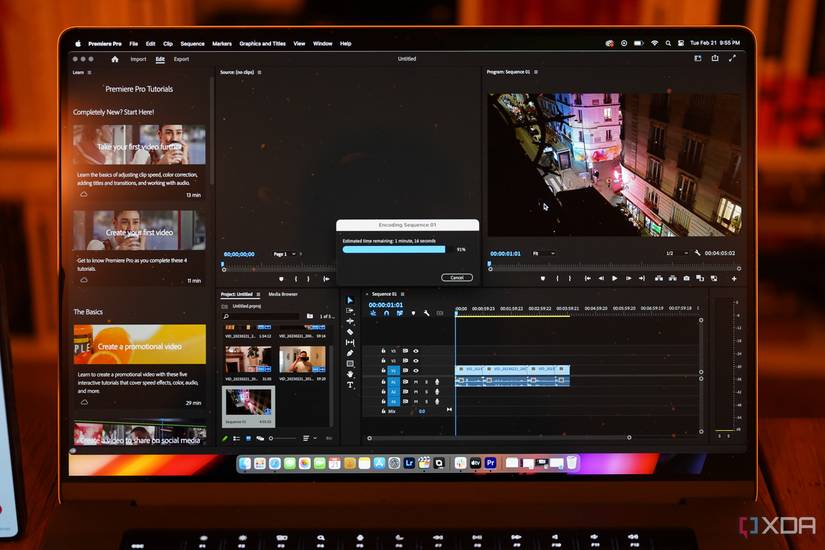Viewport: 825px width, 550px height.
Task: Switch Project panel to list view
Action: point(236,438)
